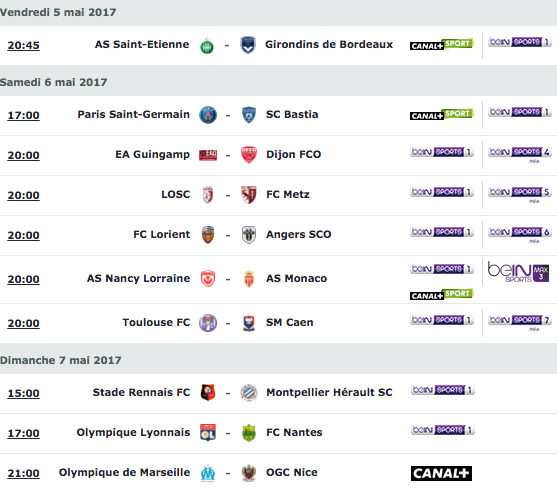Viewport: 557px width, 488px height.
Task: Click the Girondins de Bordeaux crest
Action: 248,45
